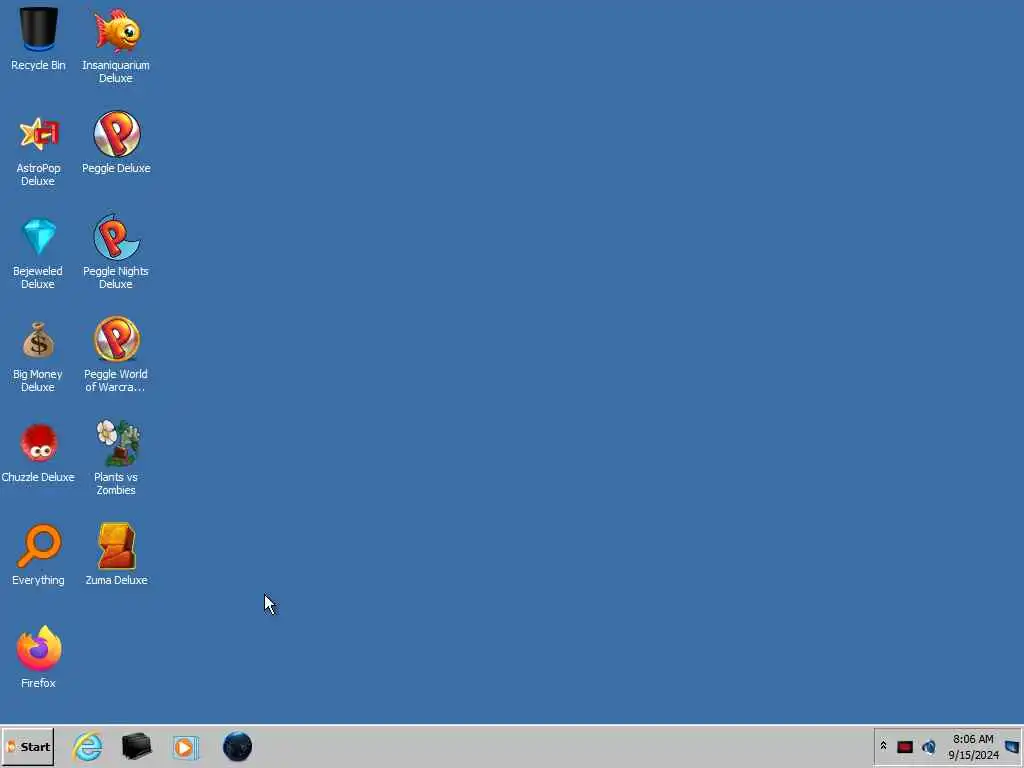Viewport: 1024px width, 768px height.
Task: Open the media player taskbar icon
Action: (185, 747)
